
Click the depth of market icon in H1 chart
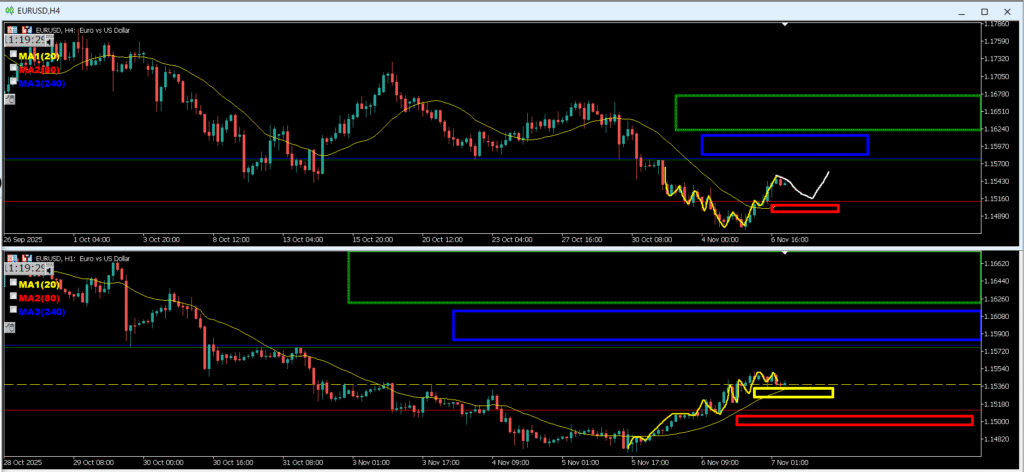(26, 258)
